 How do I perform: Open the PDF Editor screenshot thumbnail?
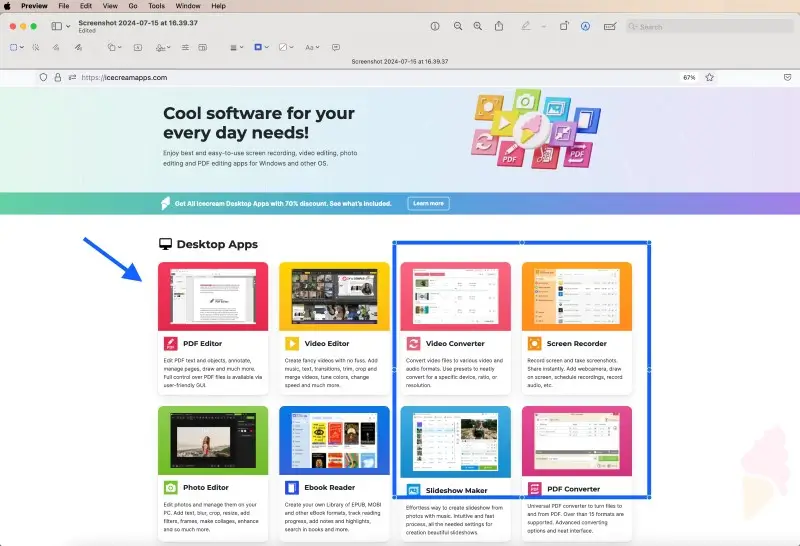click(213, 296)
